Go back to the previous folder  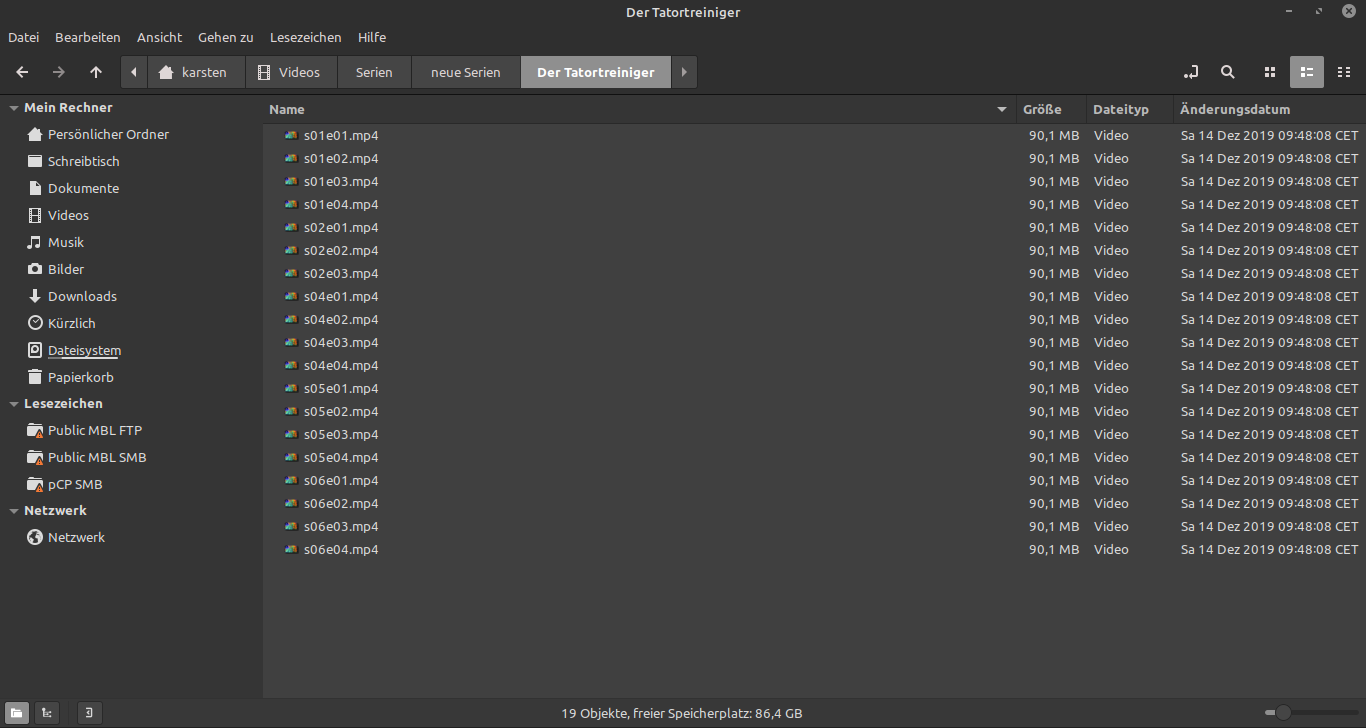click(22, 72)
